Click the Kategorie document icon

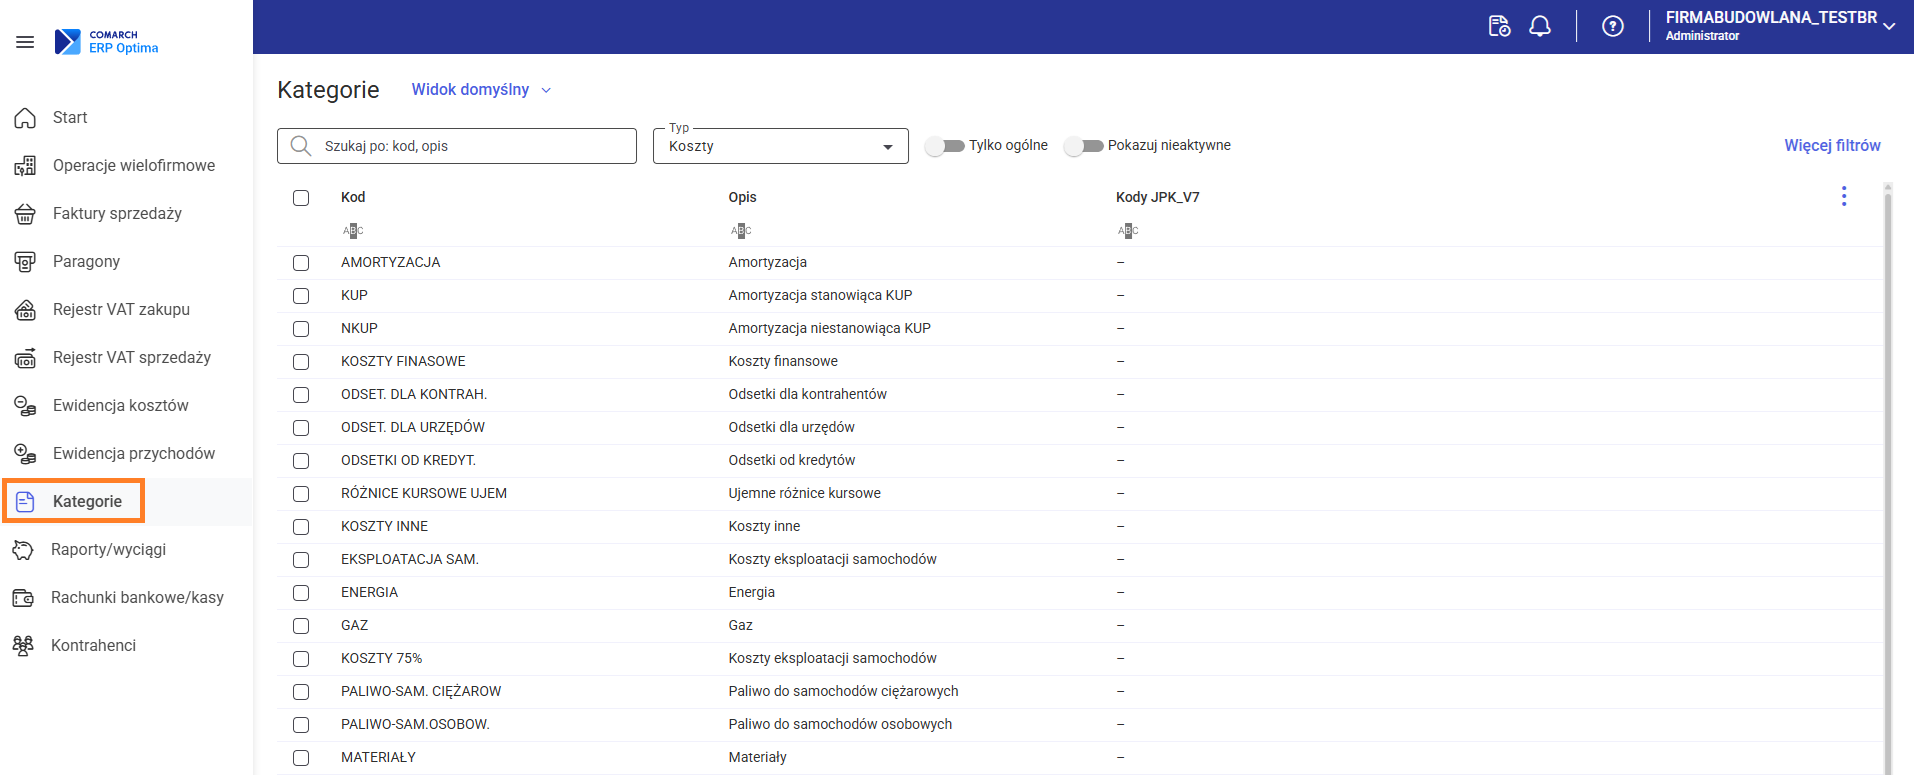25,502
